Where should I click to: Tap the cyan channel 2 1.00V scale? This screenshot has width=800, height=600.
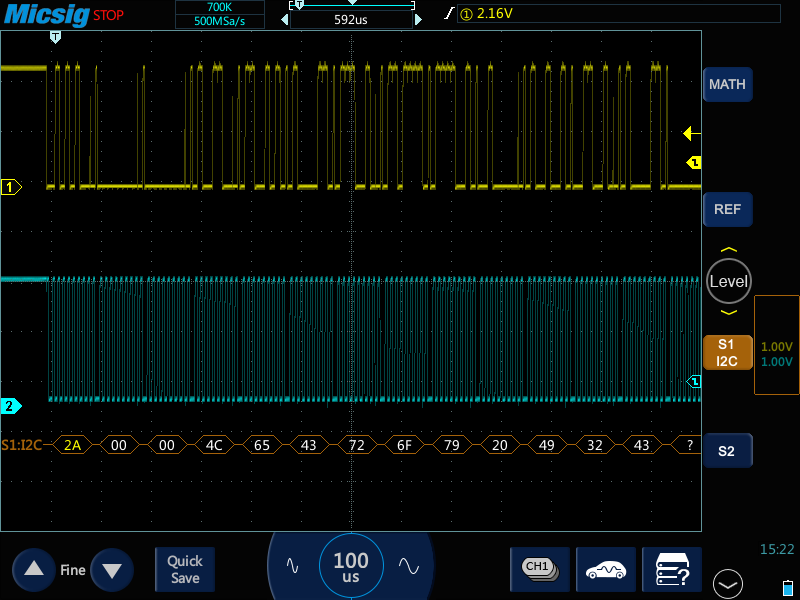click(777, 362)
